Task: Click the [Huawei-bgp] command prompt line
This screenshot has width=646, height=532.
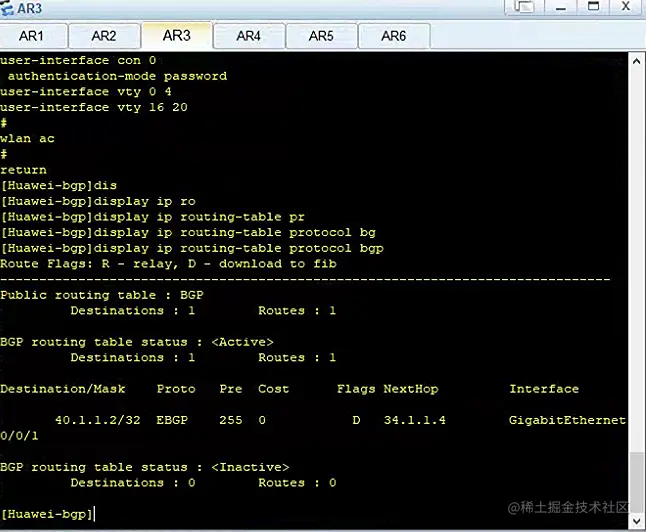Action: 47,514
